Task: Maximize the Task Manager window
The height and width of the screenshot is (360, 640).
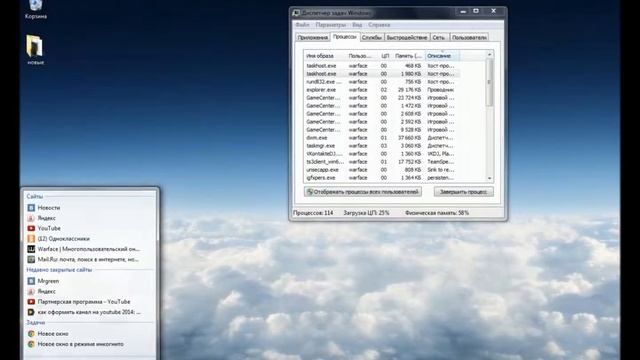Action: point(476,11)
